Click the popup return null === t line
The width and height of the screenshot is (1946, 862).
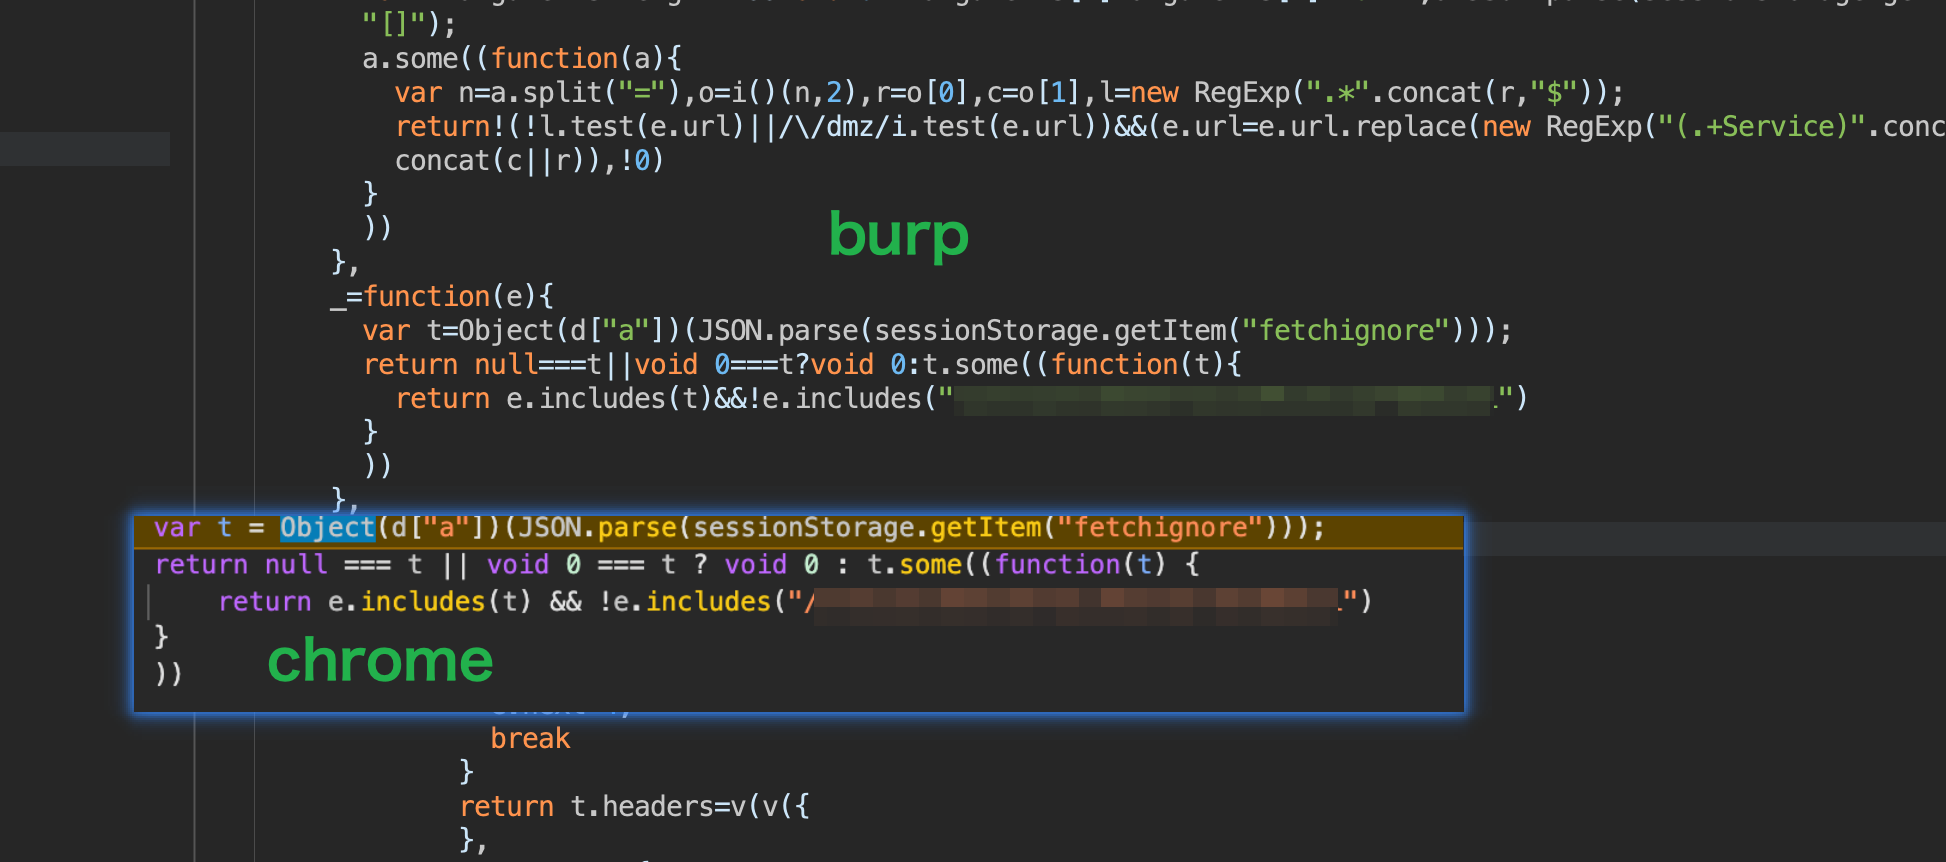tap(677, 565)
